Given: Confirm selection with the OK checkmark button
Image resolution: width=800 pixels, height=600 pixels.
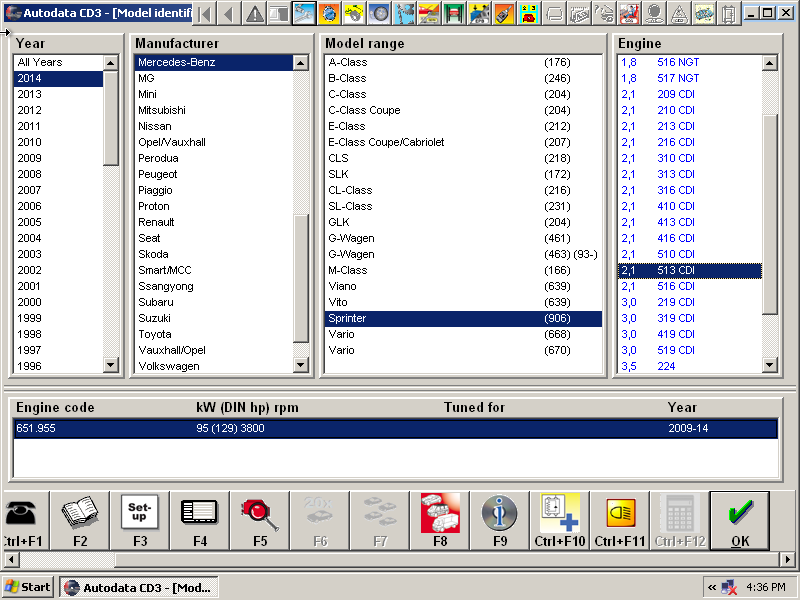Looking at the screenshot, I should point(740,520).
